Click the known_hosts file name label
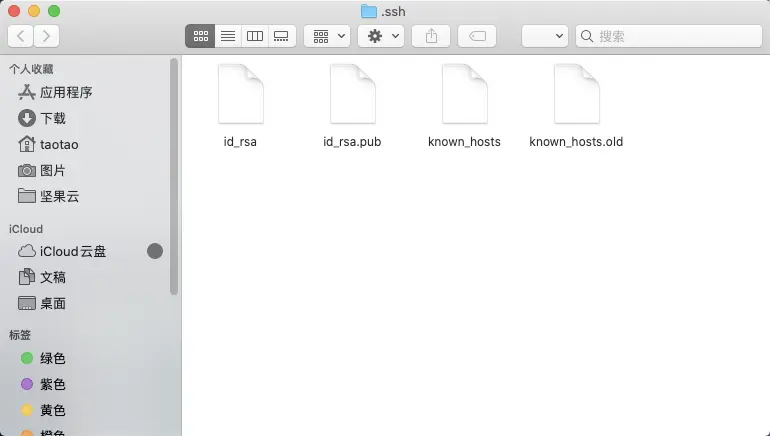770x436 pixels. coord(464,142)
